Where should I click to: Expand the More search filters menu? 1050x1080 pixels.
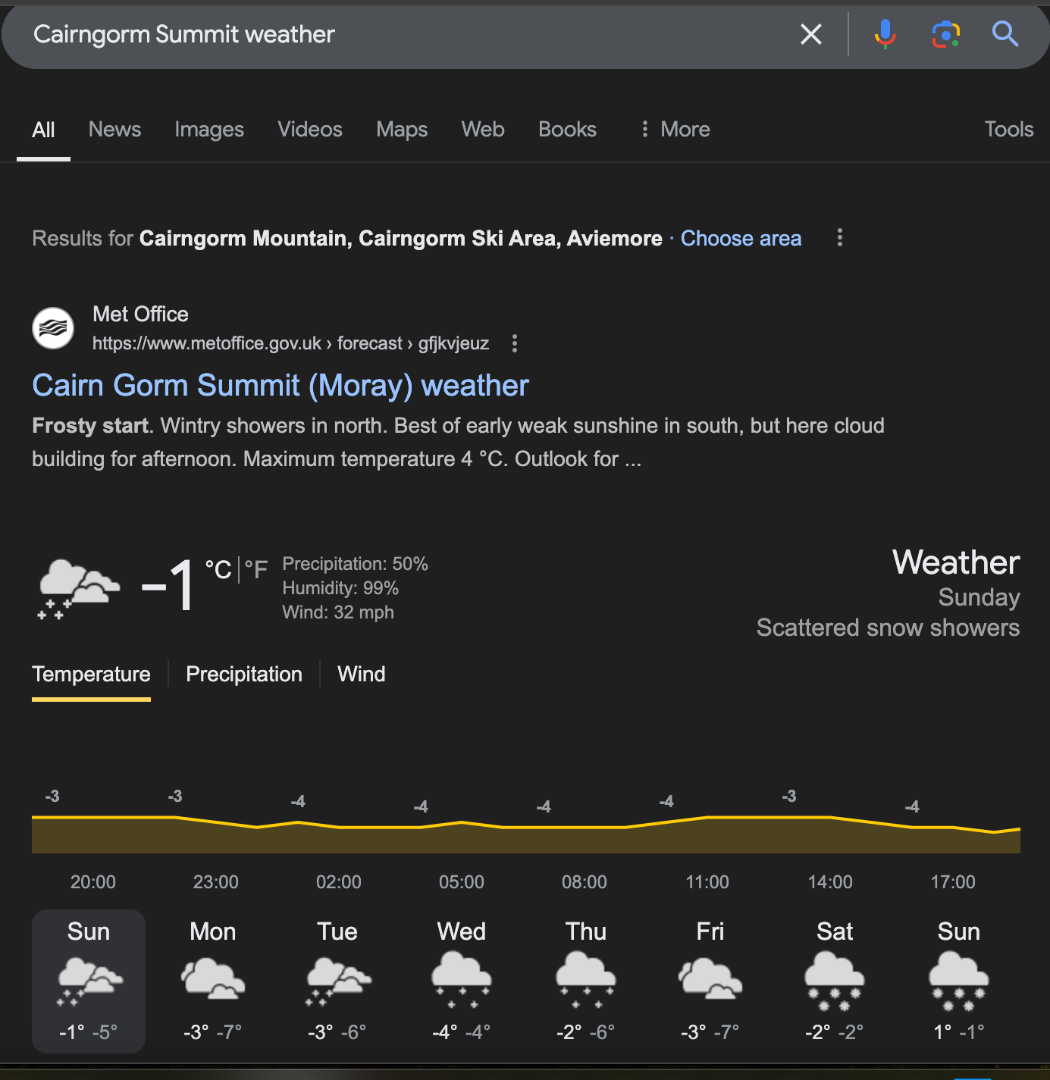point(674,129)
